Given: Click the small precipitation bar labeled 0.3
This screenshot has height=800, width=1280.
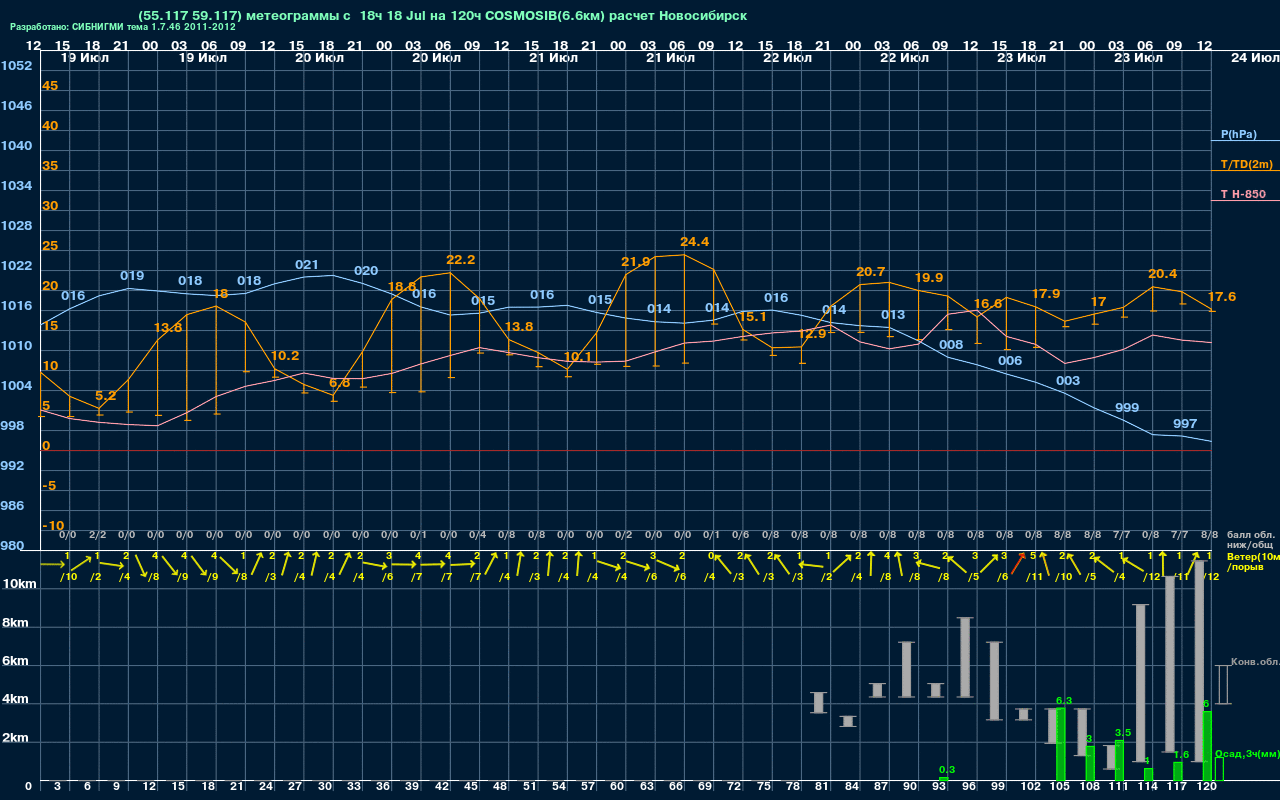Looking at the screenshot, I should pos(943,779).
